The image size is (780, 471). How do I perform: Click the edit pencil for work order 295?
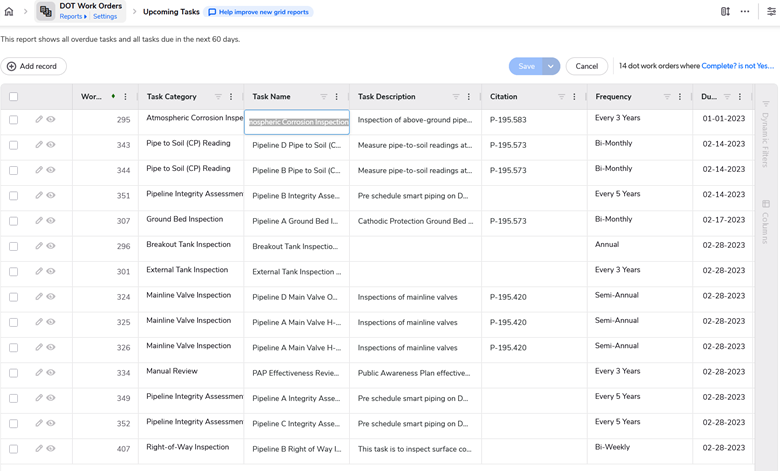[39, 120]
